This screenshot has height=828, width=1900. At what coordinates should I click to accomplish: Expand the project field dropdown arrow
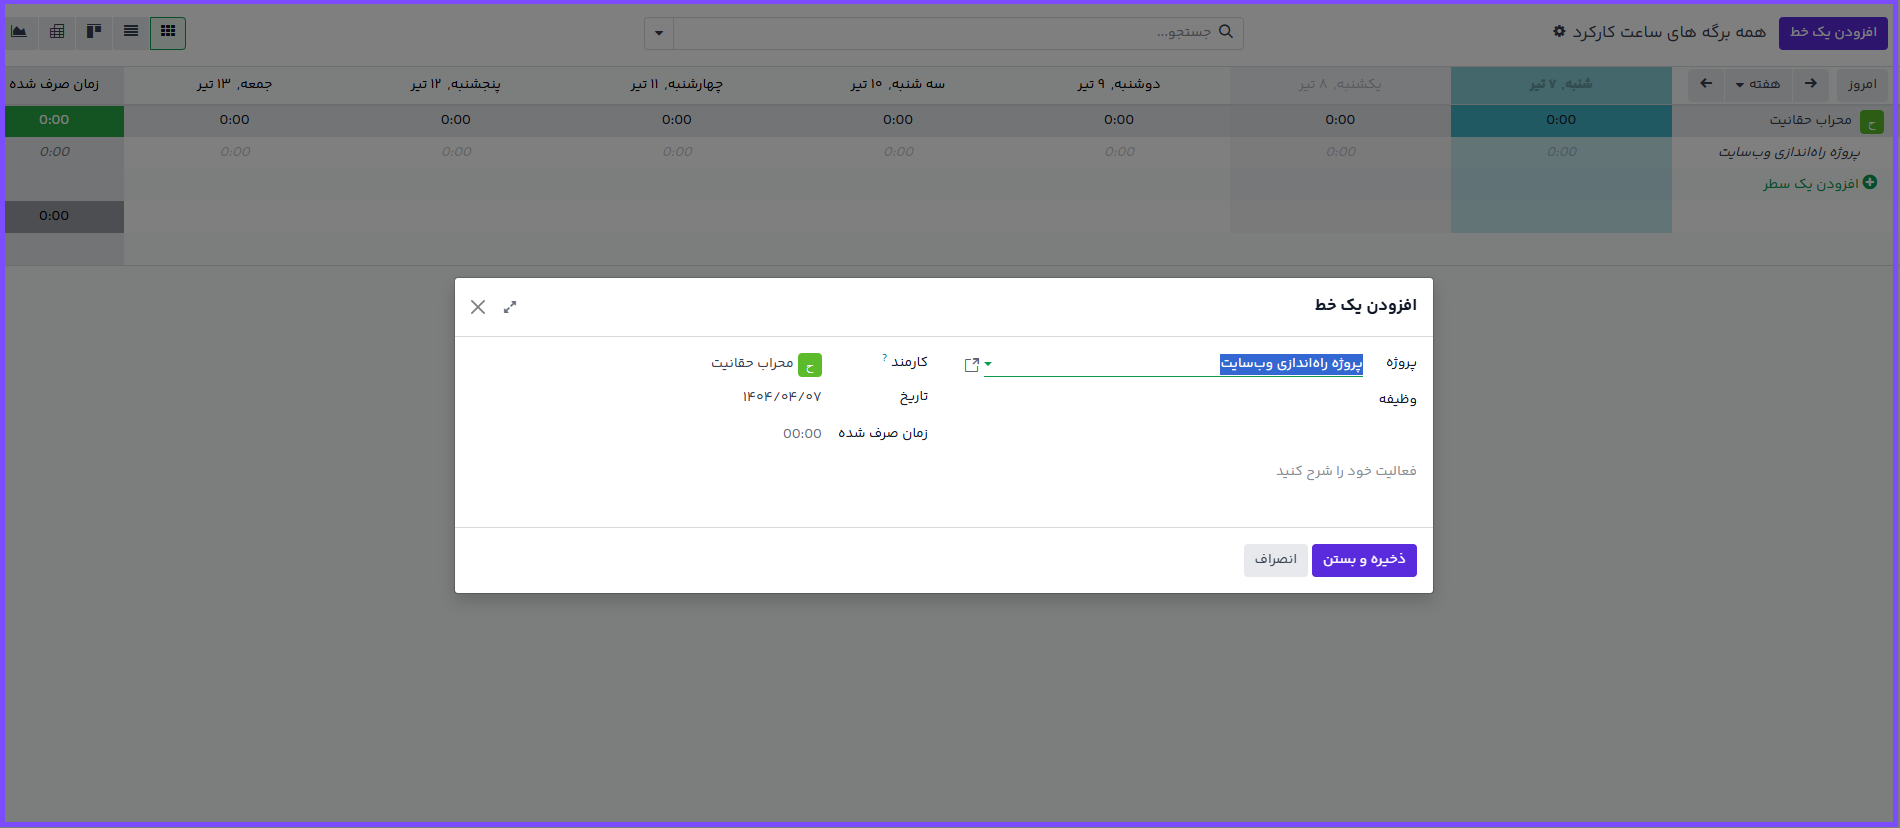pos(988,364)
